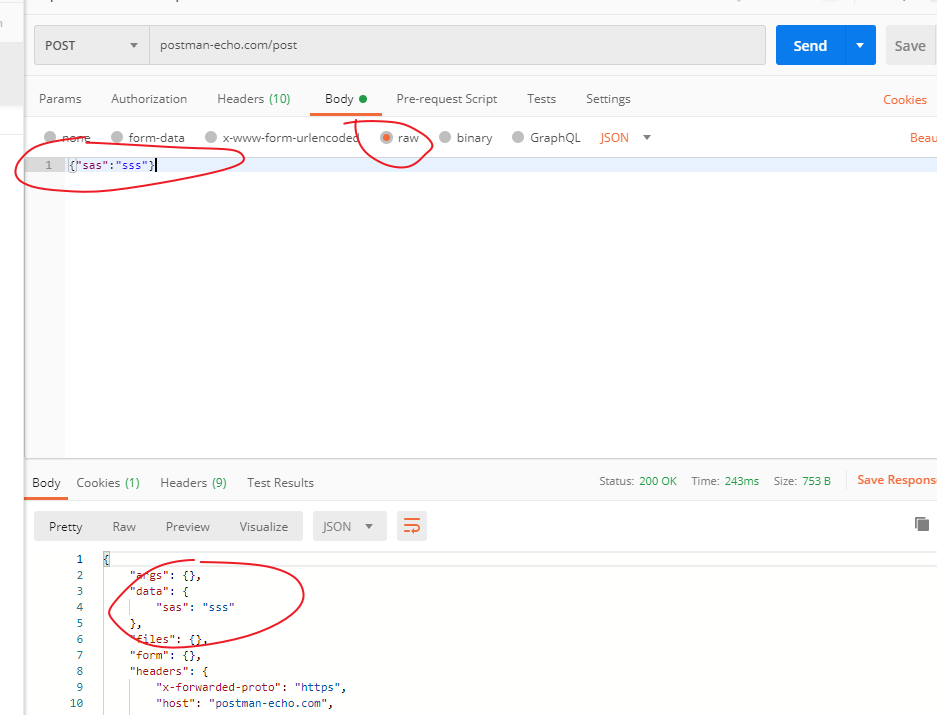Viewport: 937px width, 715px height.
Task: Click the "form": {} response line
Action: click(x=165, y=655)
